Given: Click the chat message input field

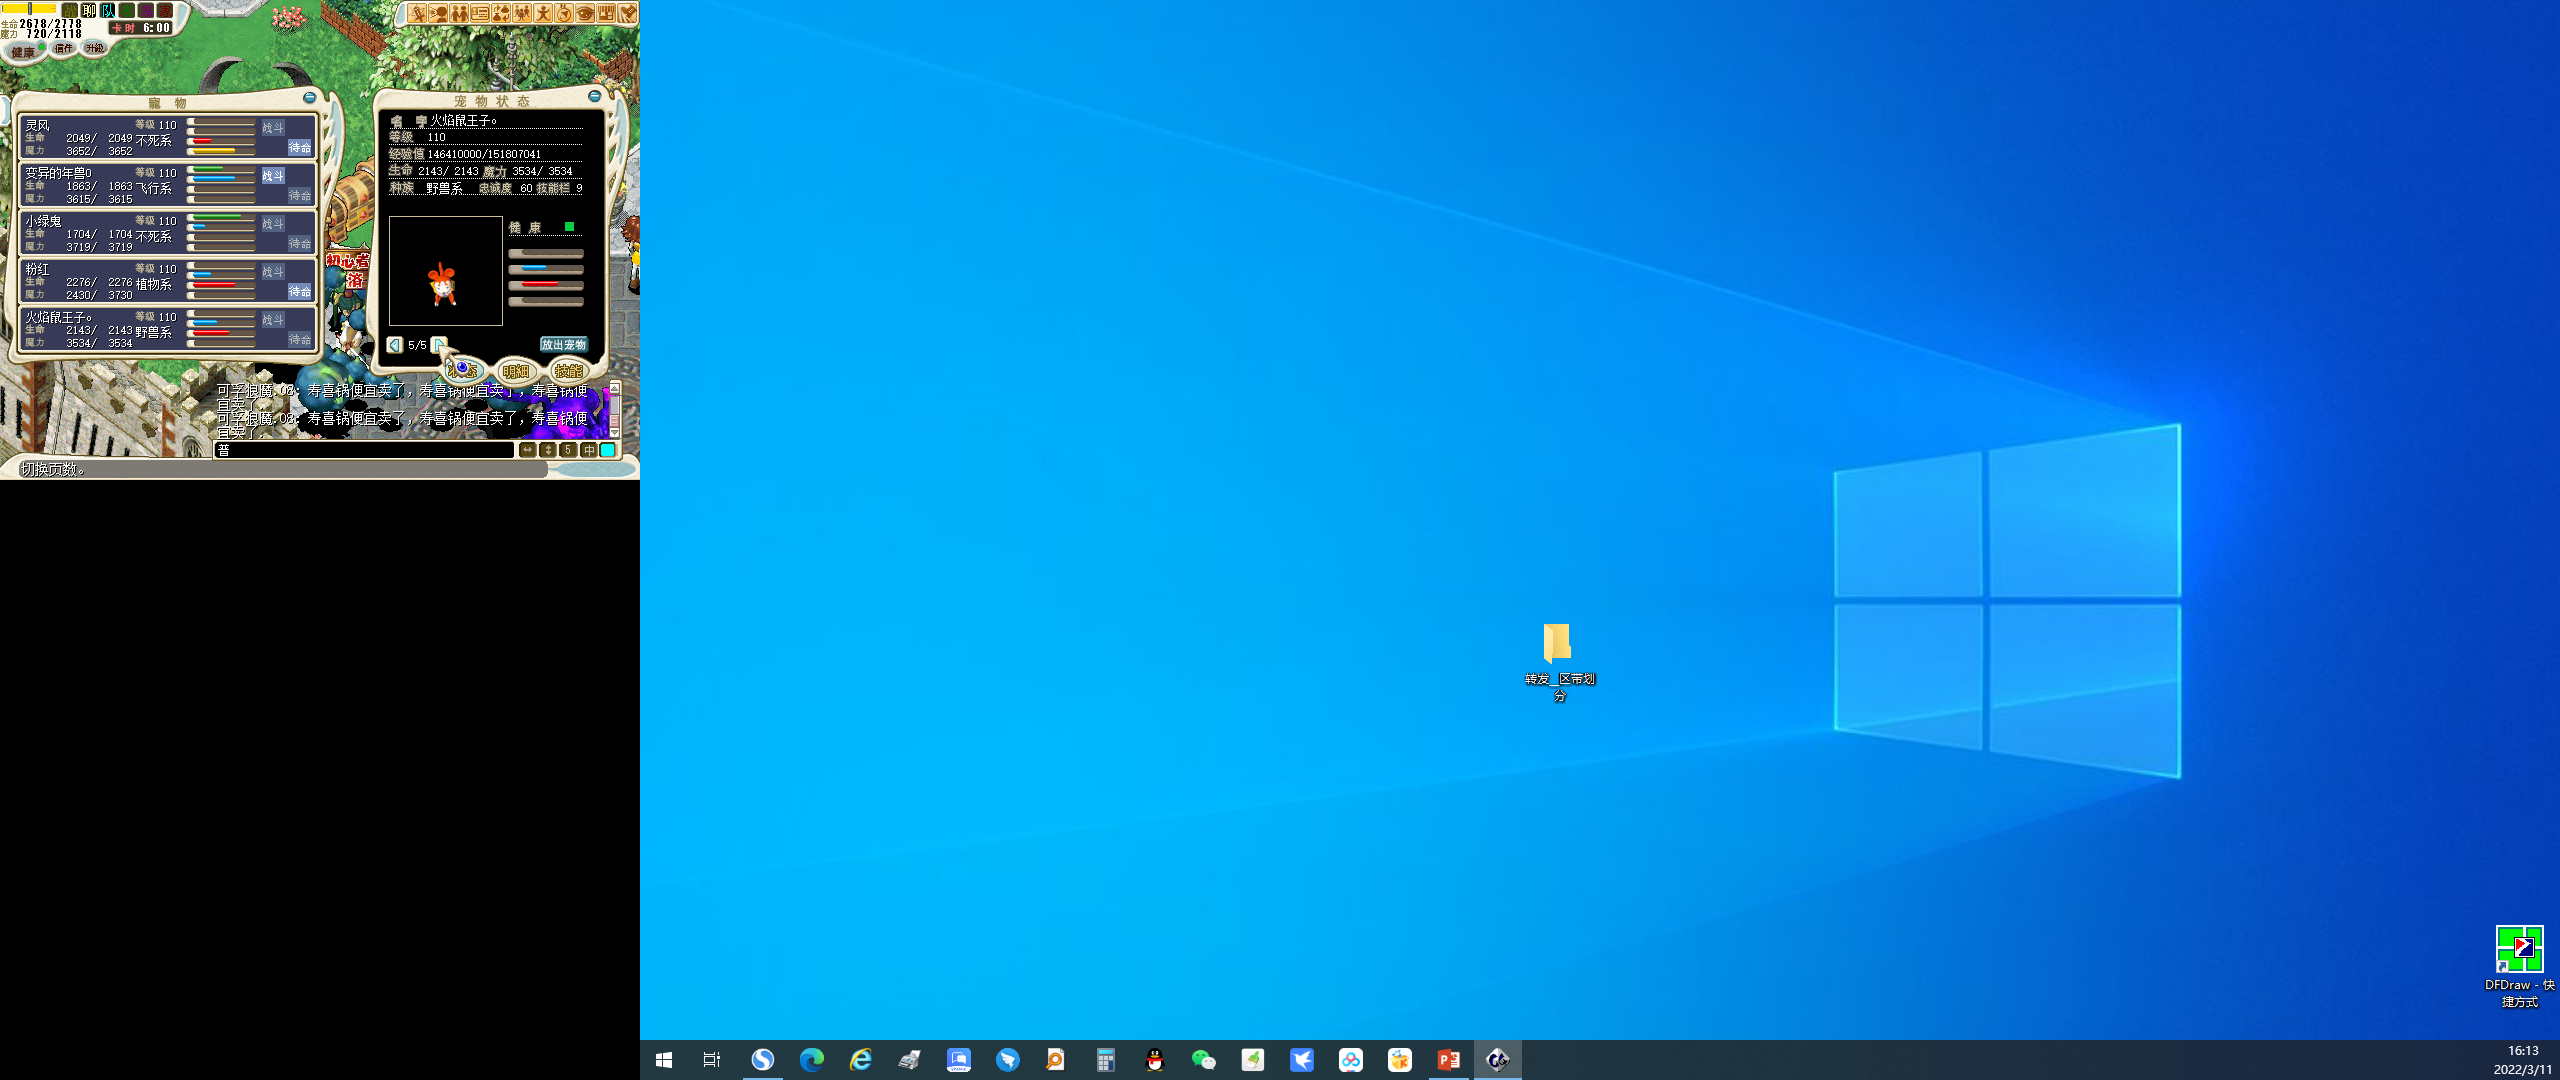Looking at the screenshot, I should (x=364, y=450).
